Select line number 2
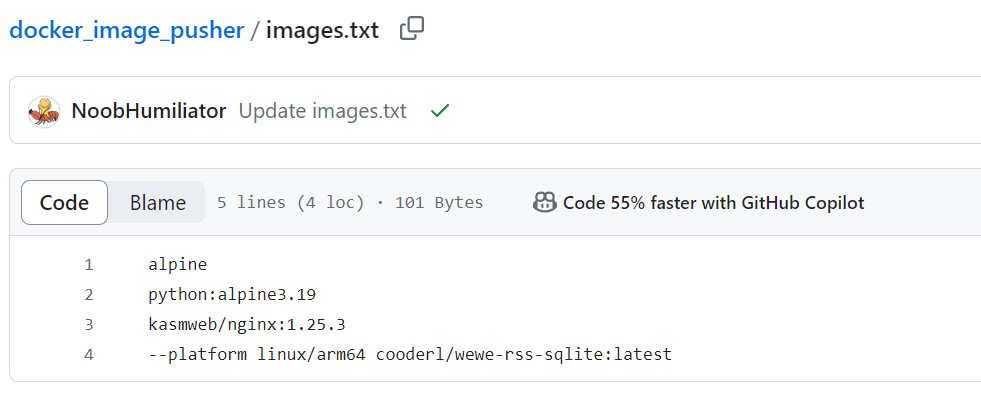This screenshot has width=981, height=393. coord(89,295)
